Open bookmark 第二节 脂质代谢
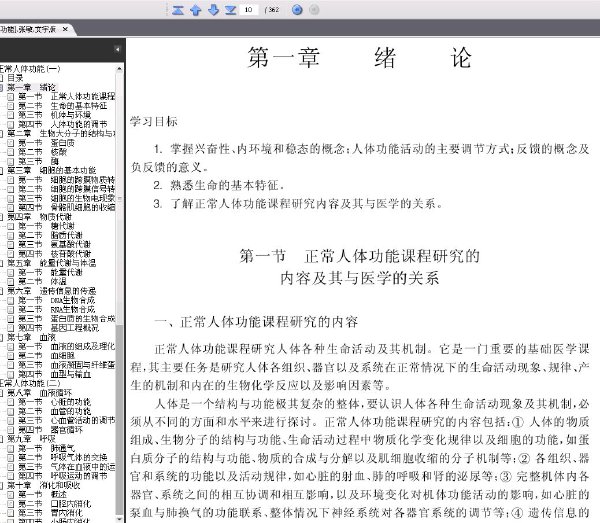 (x=50, y=235)
